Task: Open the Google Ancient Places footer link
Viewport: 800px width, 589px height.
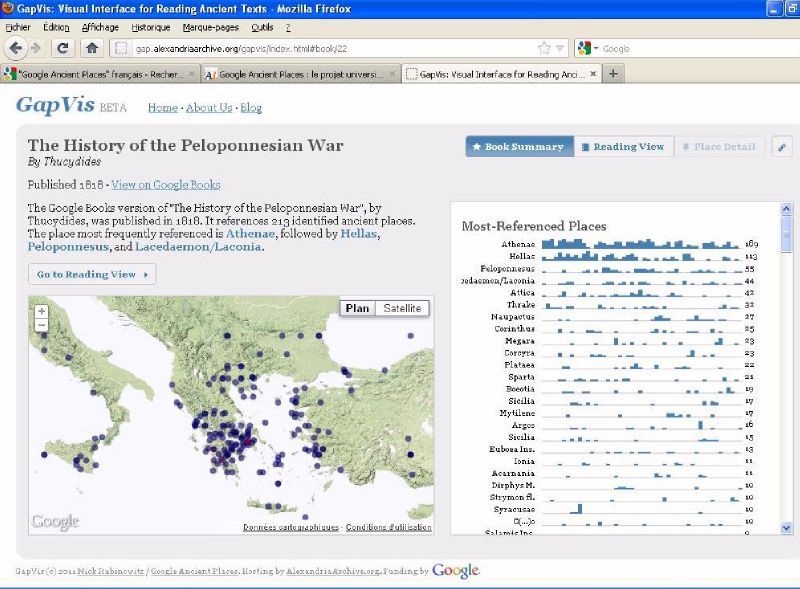Action: 194,572
